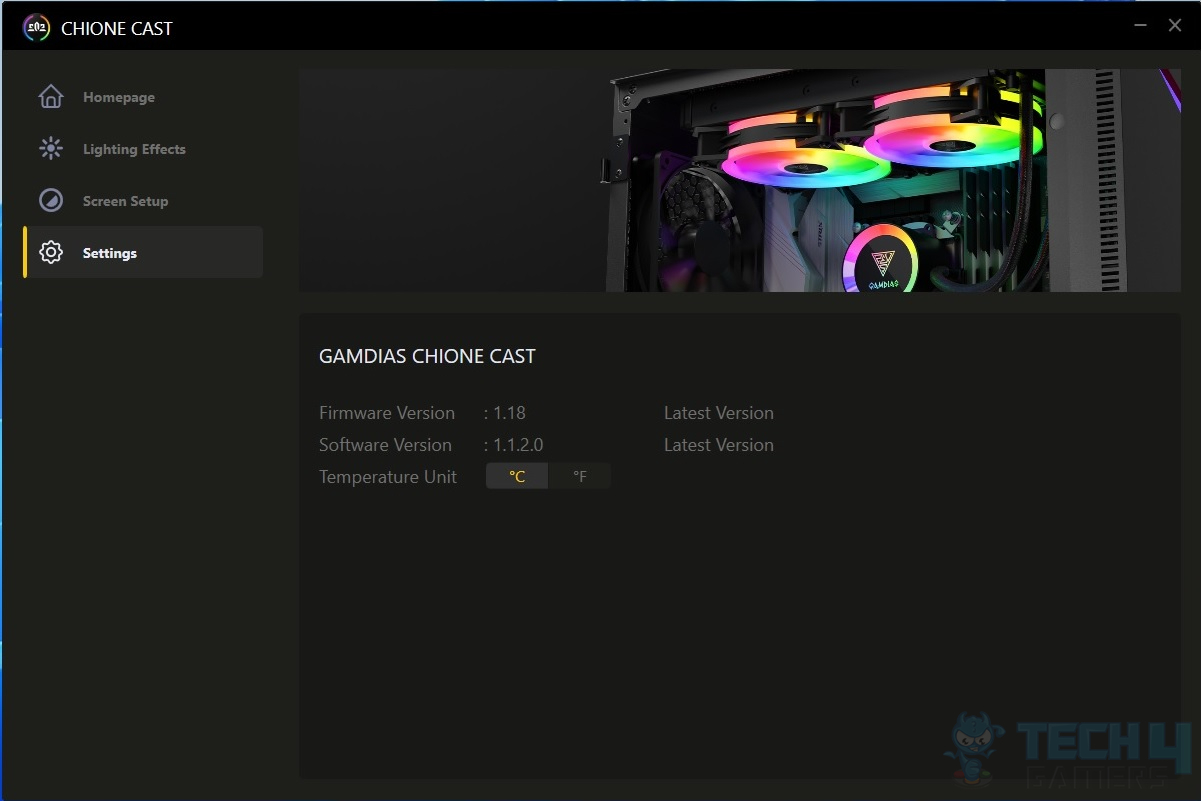Click the 'GAMDIAS CHIONE CAST' heading
This screenshot has height=801, width=1202.
pyautogui.click(x=427, y=356)
